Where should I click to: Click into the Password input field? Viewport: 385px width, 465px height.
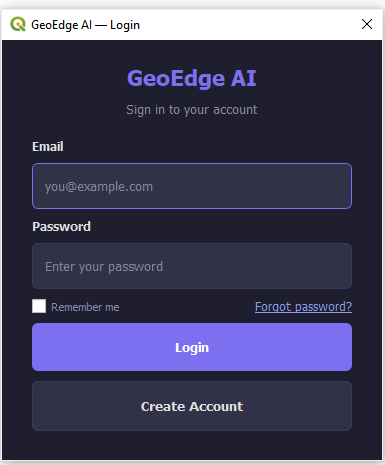pyautogui.click(x=192, y=266)
